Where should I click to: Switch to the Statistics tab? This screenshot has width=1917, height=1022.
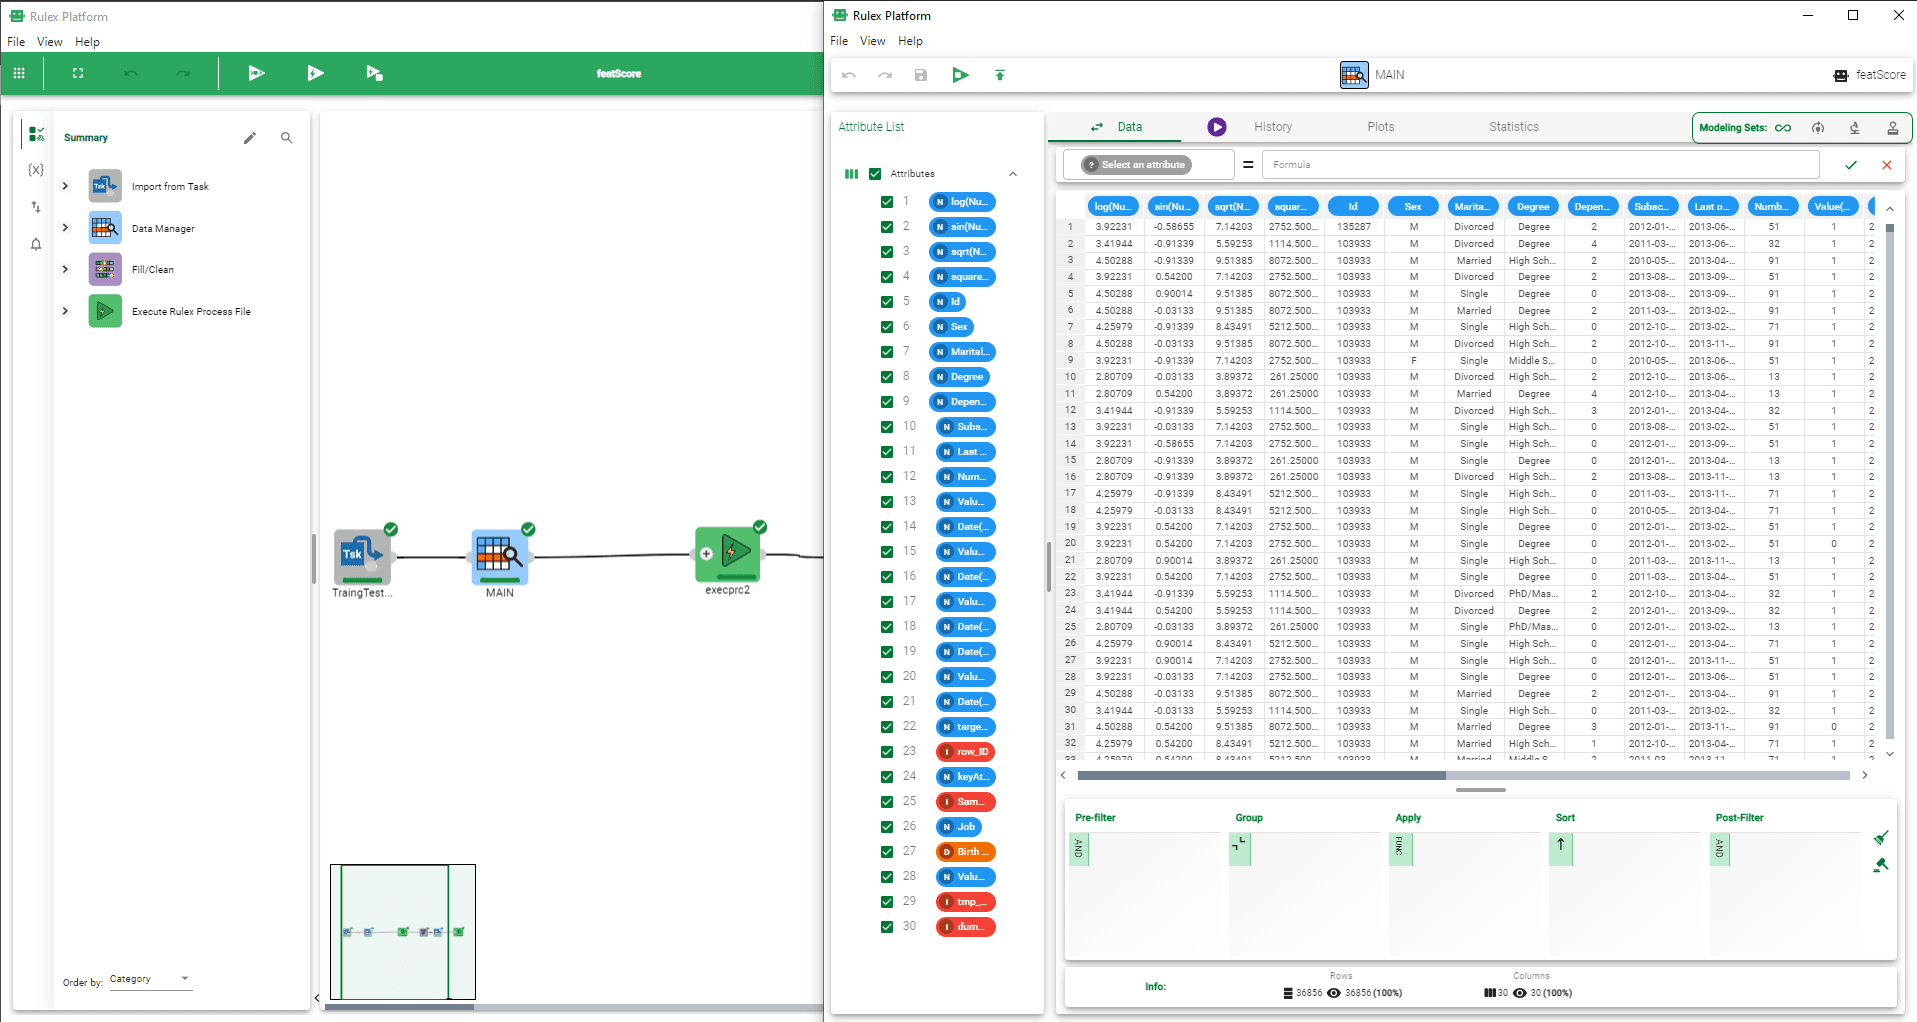(1513, 127)
